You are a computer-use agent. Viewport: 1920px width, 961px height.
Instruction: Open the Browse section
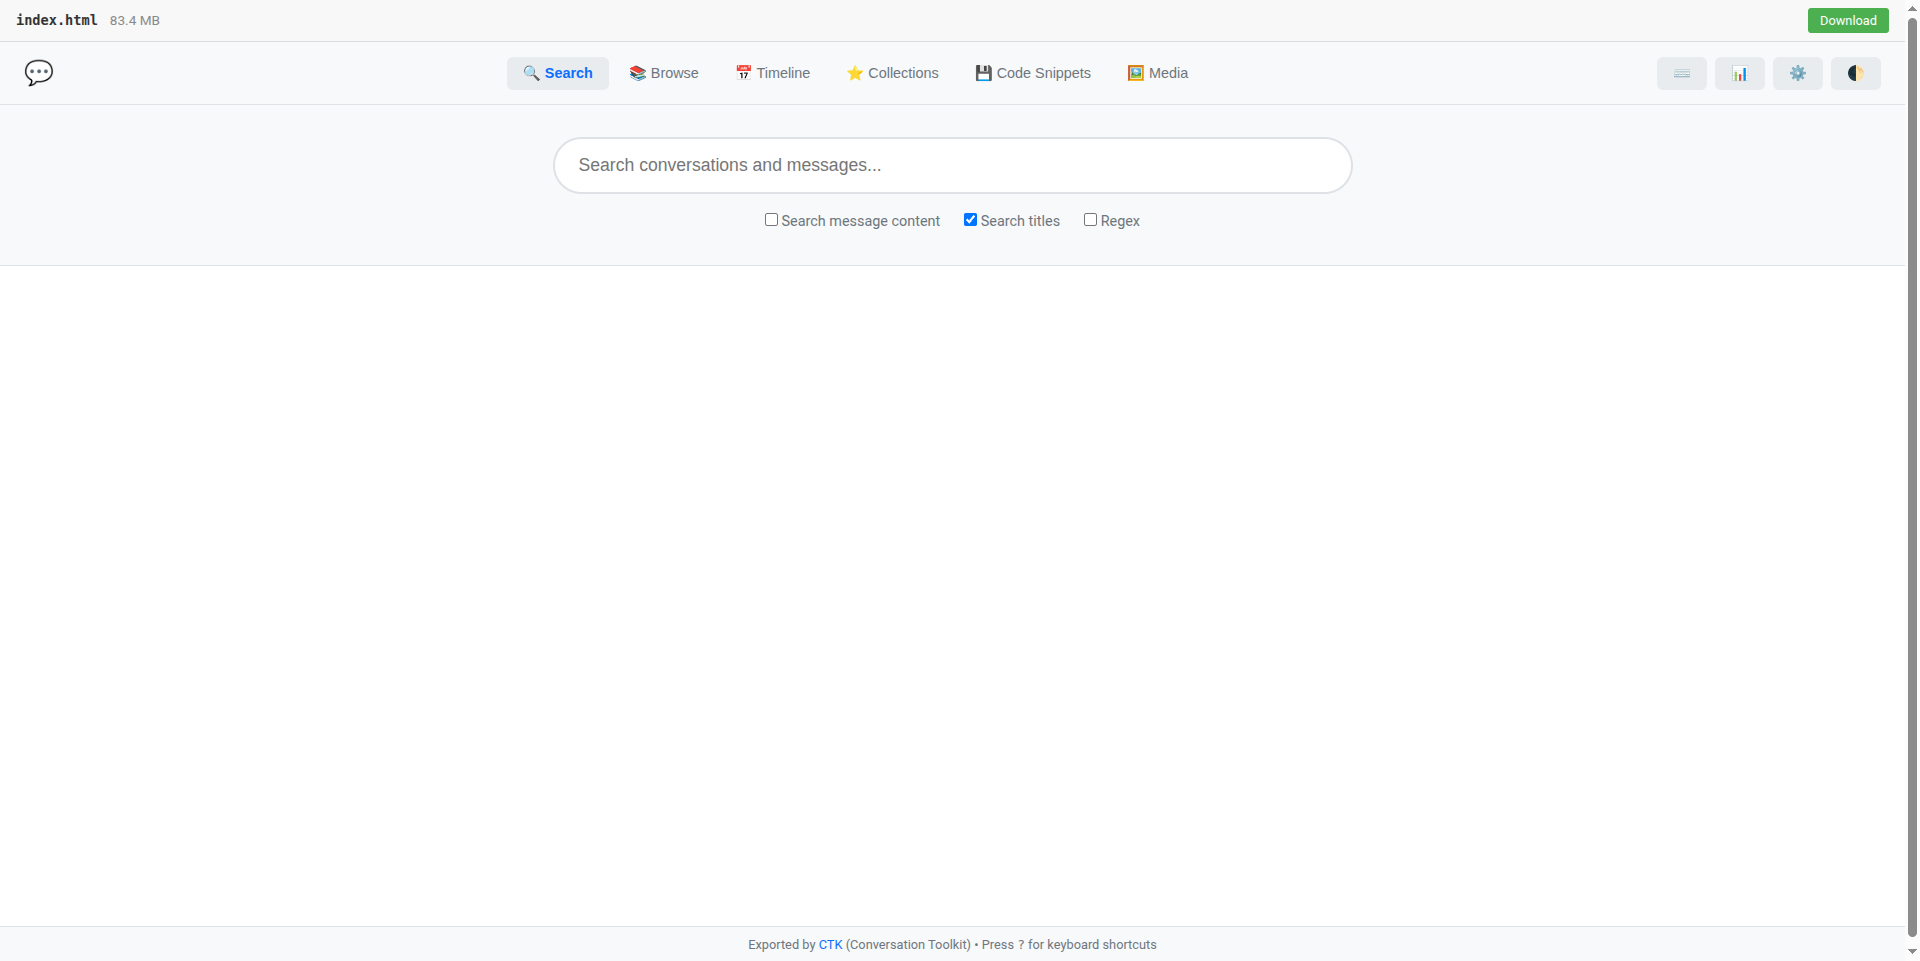663,73
